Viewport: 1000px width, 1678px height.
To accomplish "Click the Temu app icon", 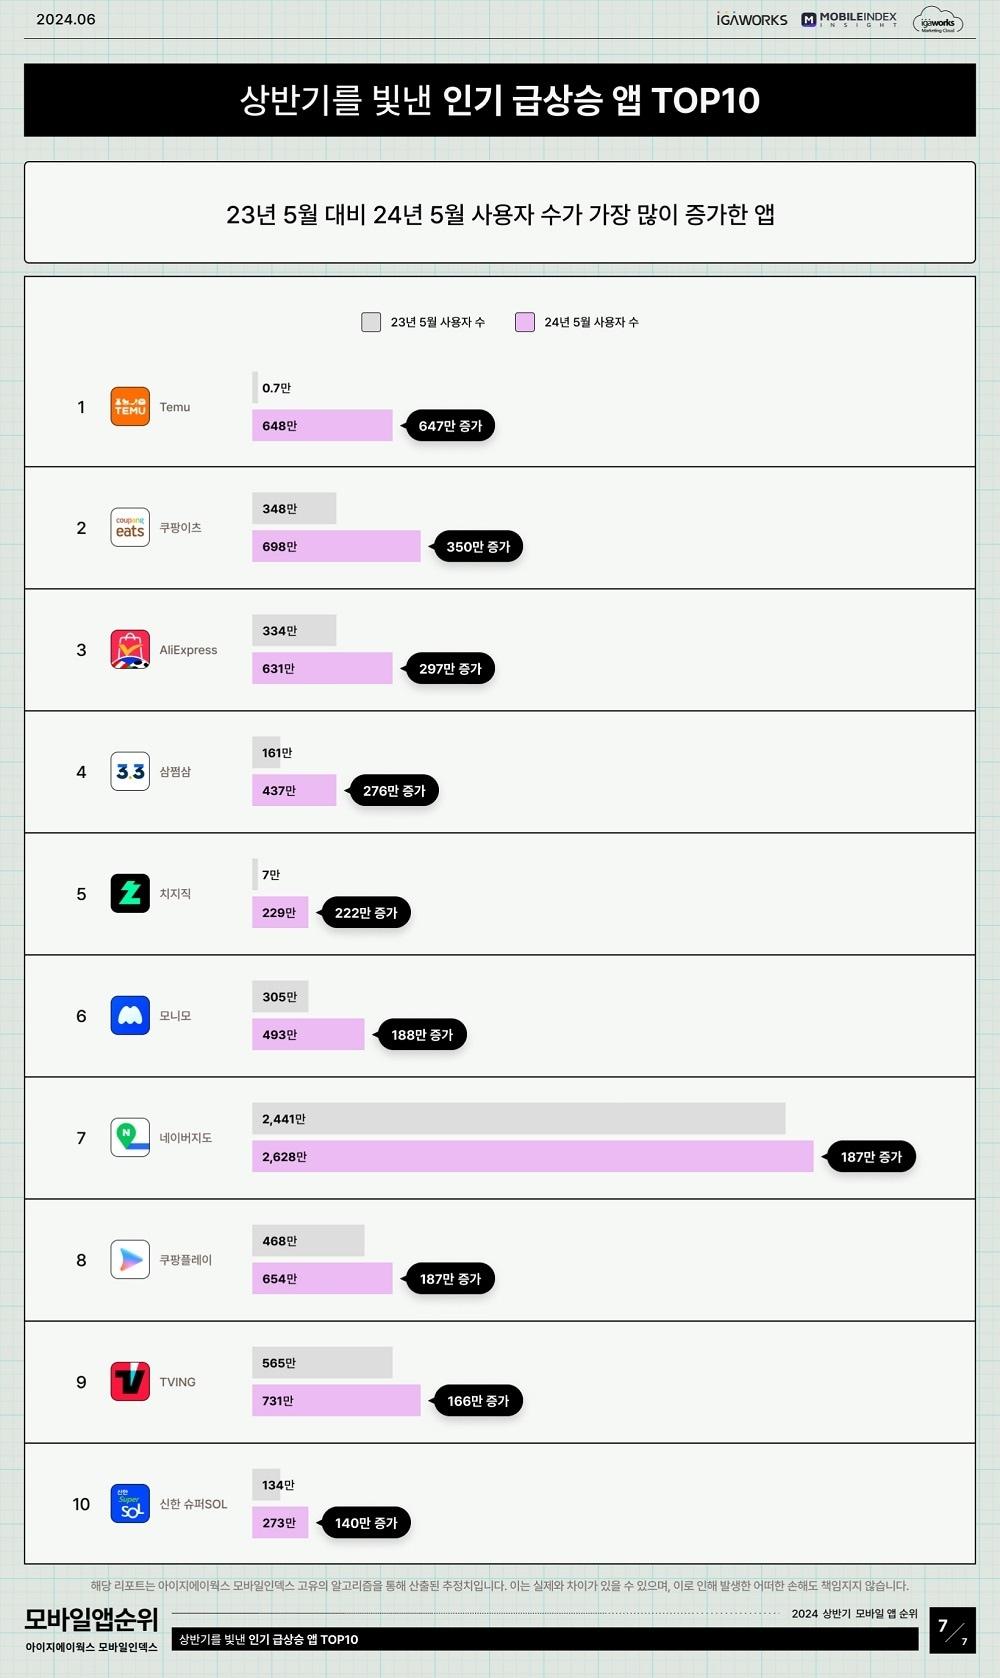I will [130, 407].
